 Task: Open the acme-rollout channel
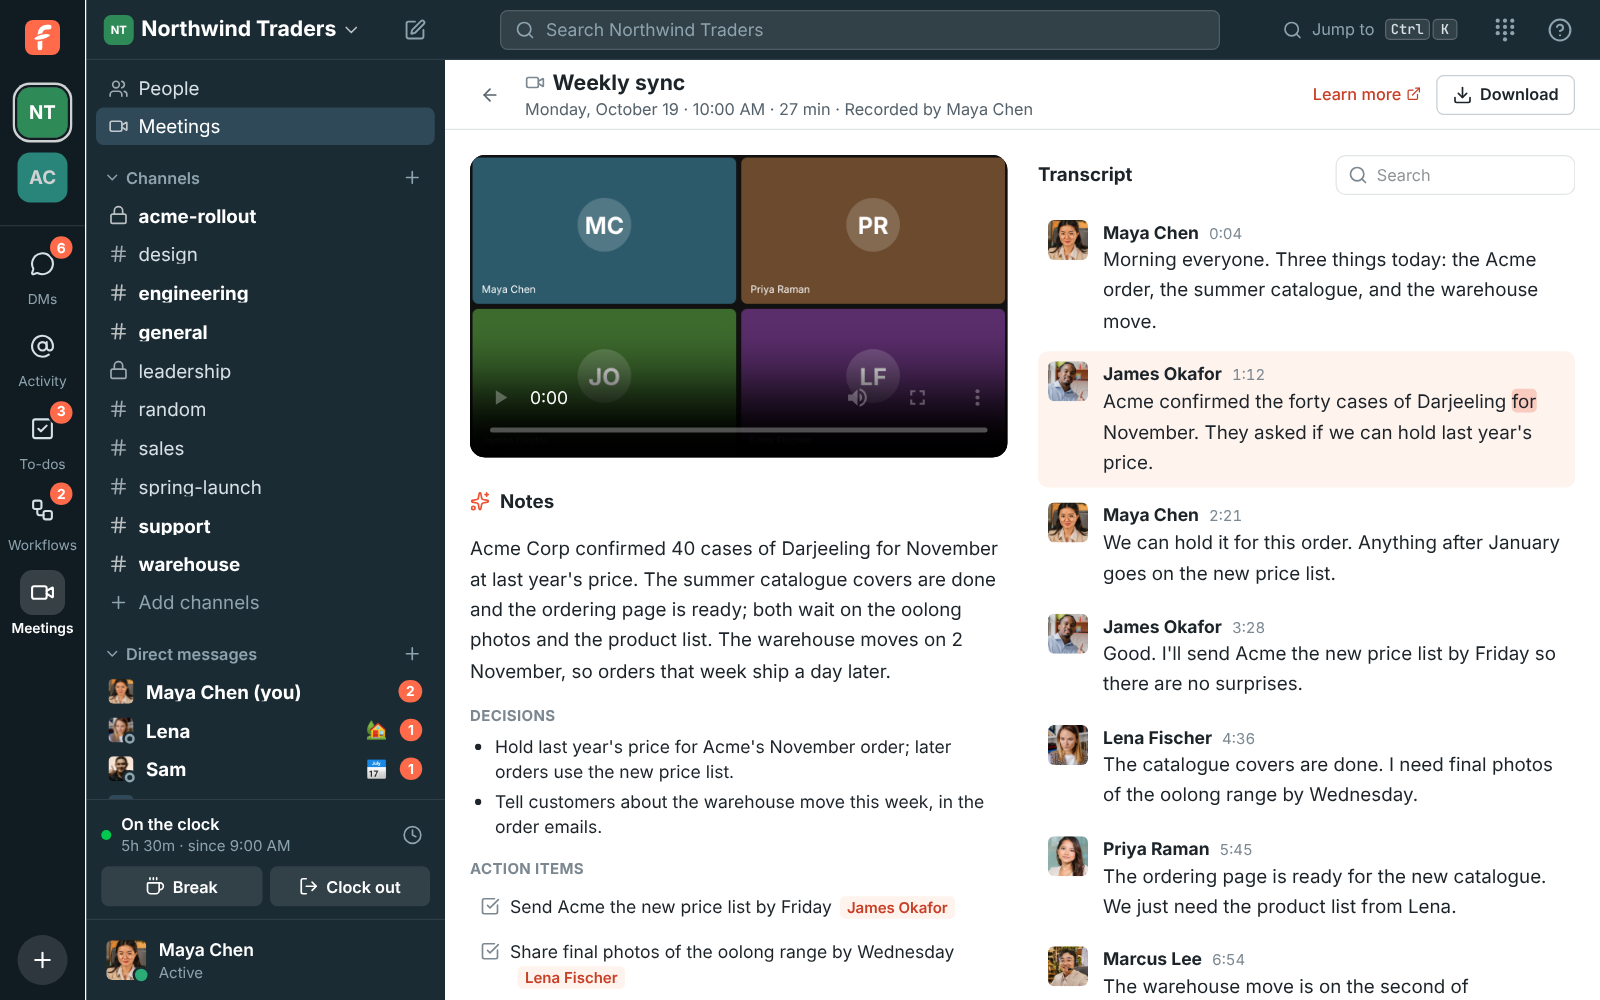click(265, 216)
